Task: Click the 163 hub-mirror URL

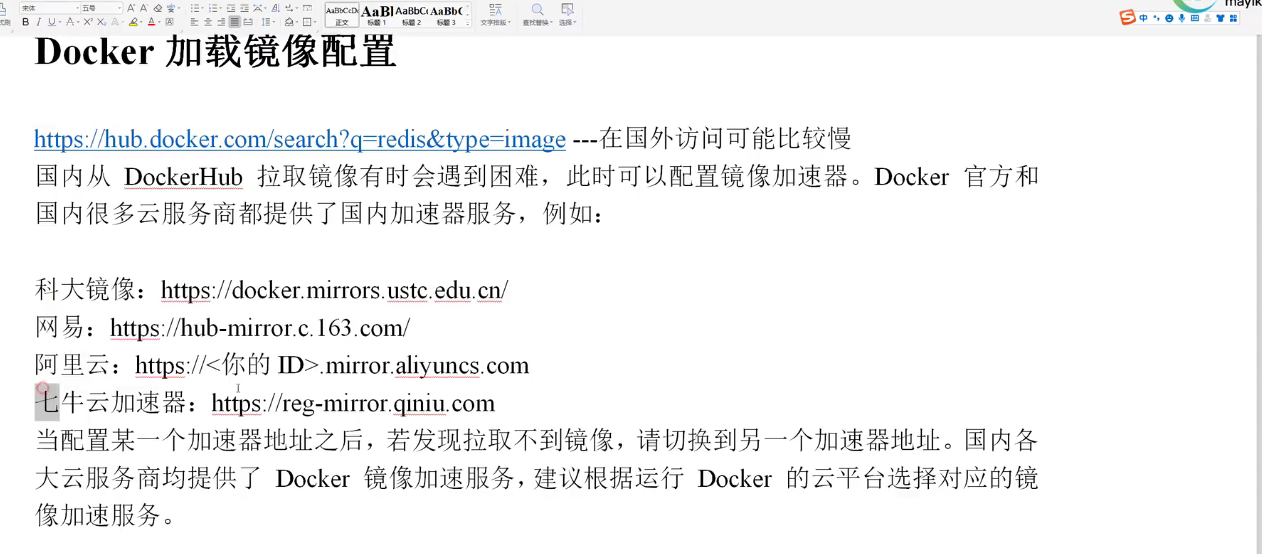Action: [x=260, y=328]
